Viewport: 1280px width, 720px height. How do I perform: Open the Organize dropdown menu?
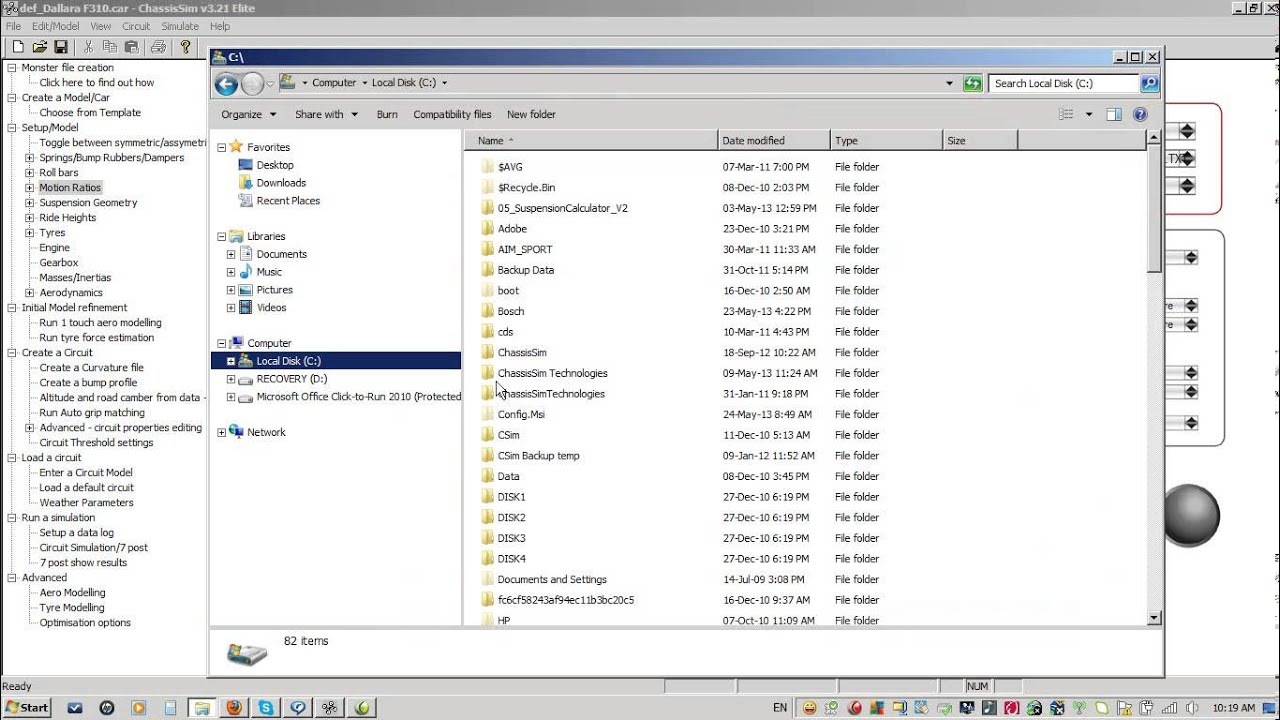coord(248,114)
